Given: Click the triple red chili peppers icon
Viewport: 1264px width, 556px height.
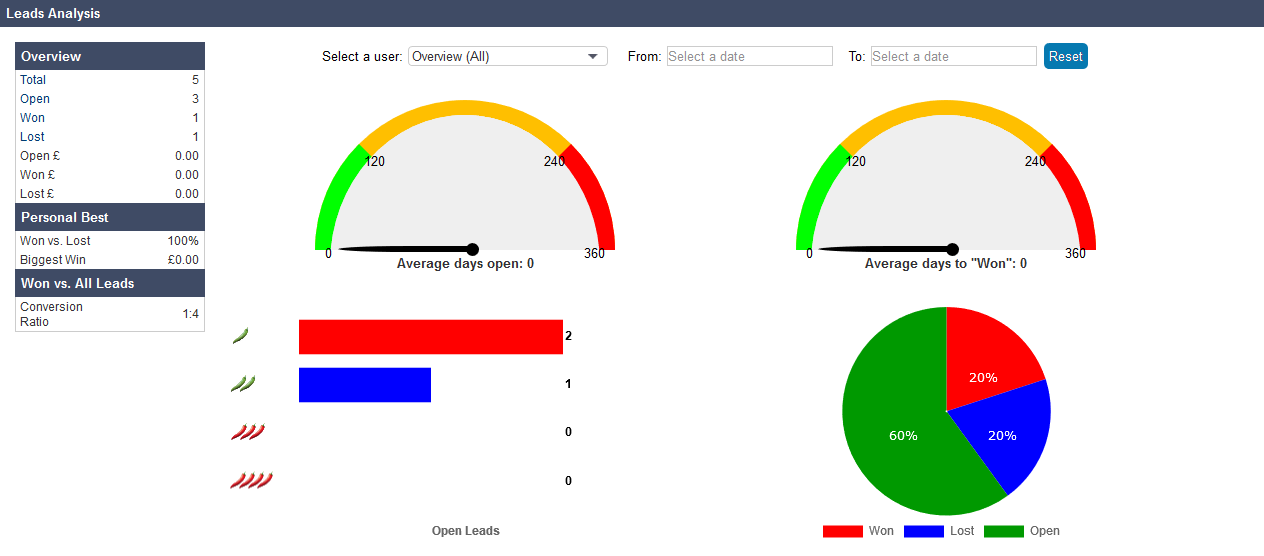Looking at the screenshot, I should click(247, 432).
